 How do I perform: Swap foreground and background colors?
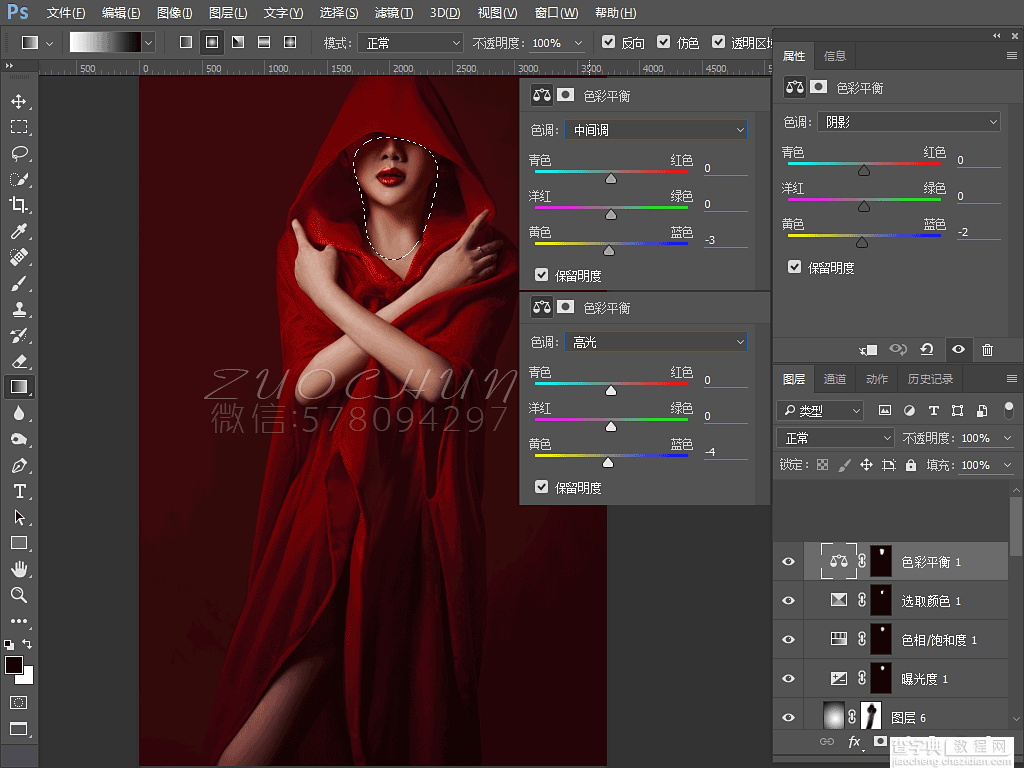click(27, 644)
